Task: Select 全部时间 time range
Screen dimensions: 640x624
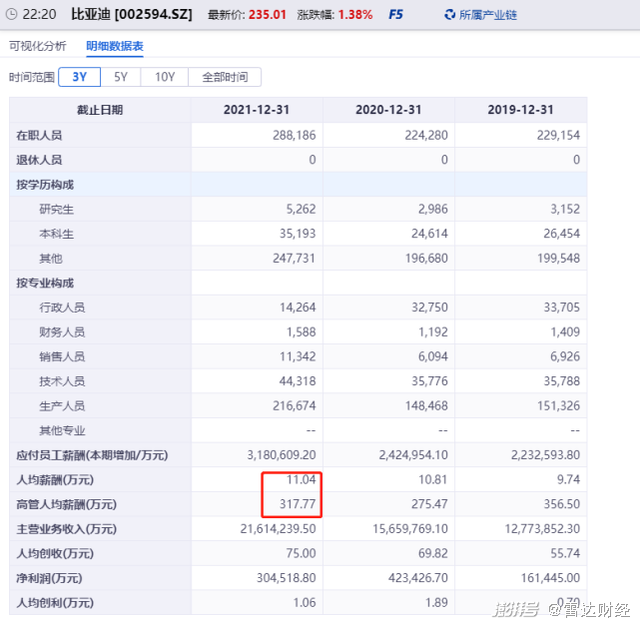Action: tap(224, 77)
